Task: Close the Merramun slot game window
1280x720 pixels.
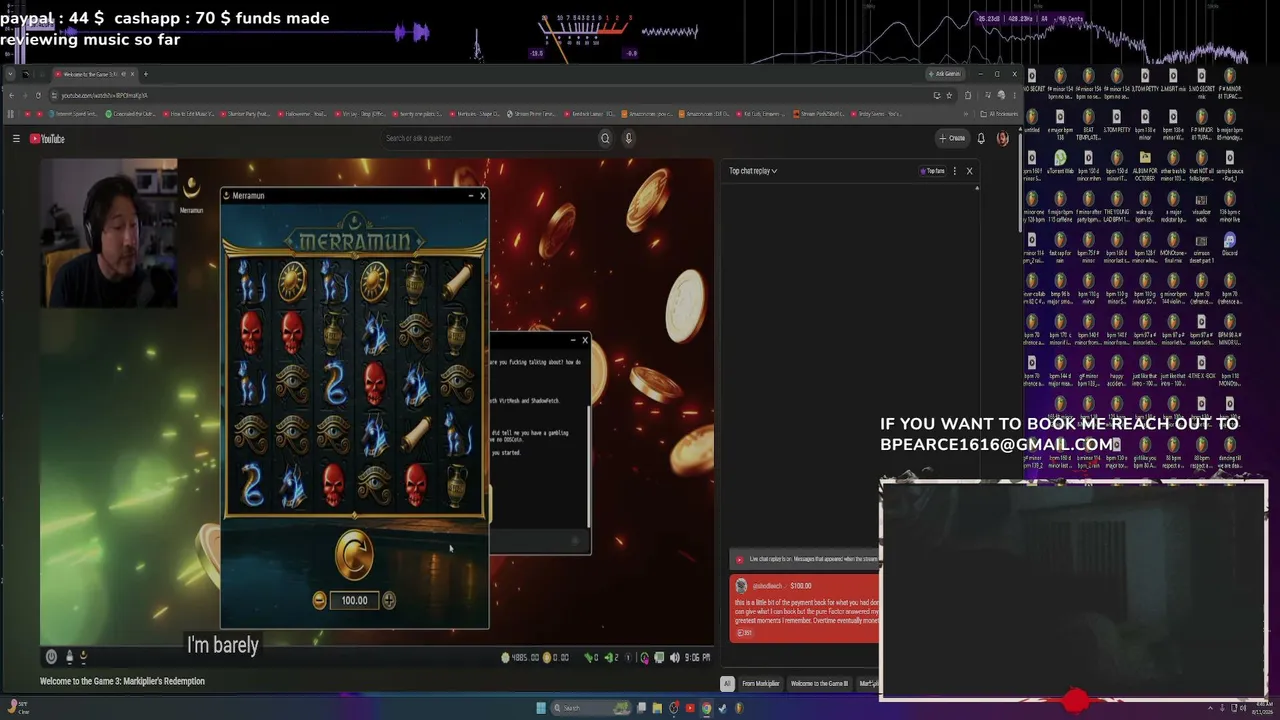Action: (x=482, y=195)
